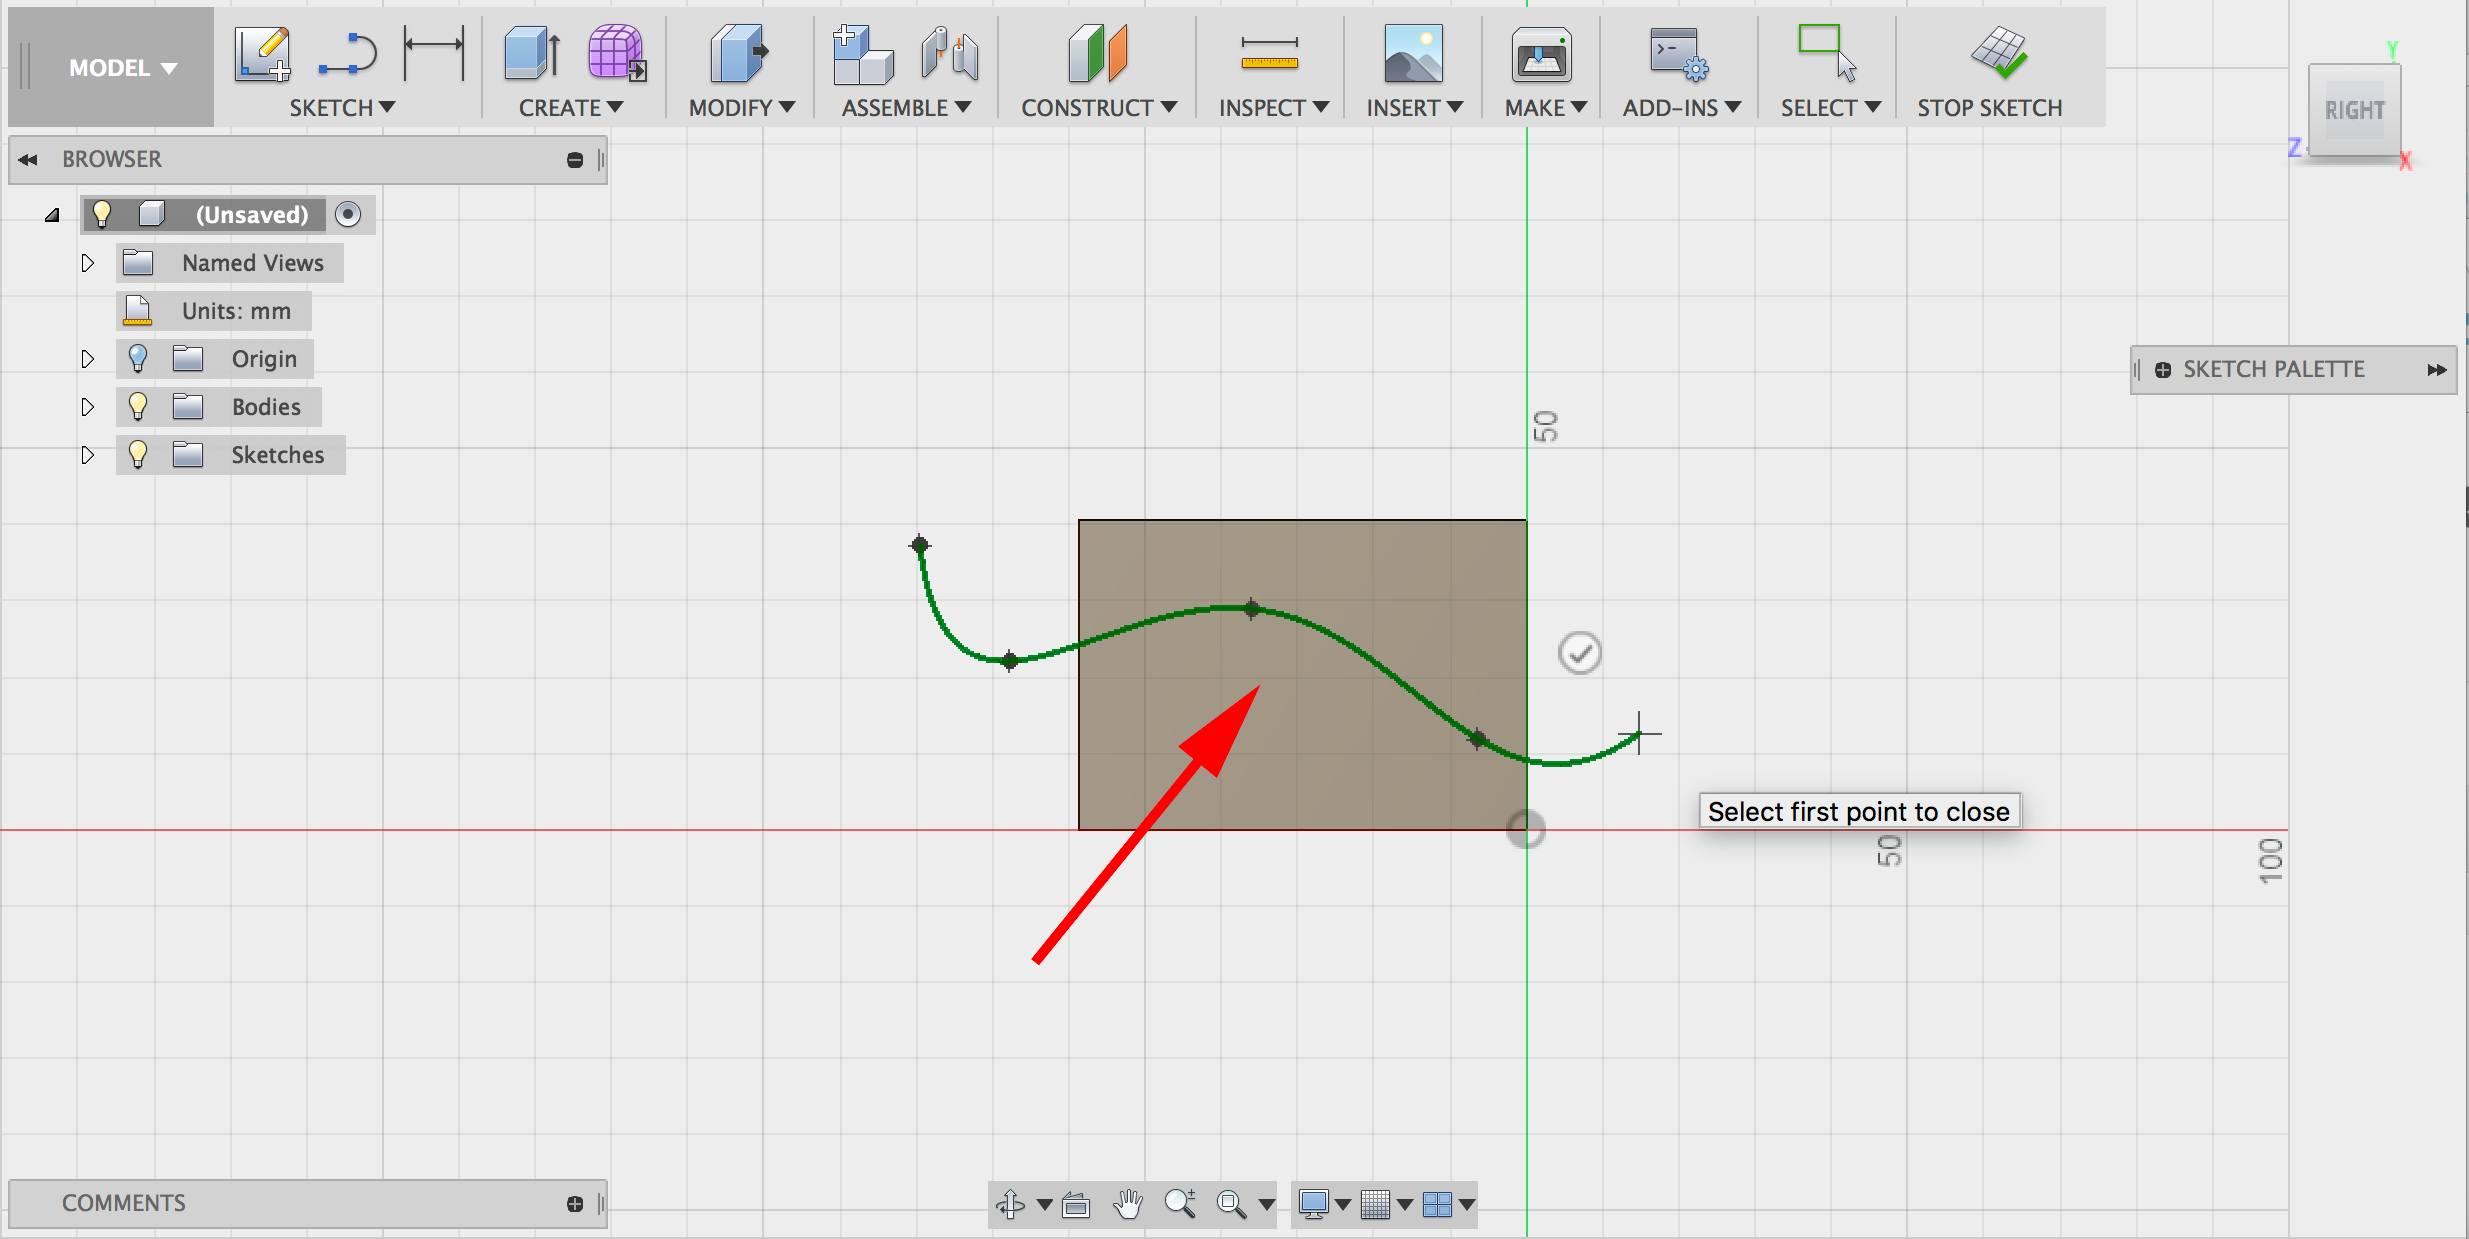Open Viewports dropdown arrow
2469x1239 pixels.
[x=1467, y=1204]
